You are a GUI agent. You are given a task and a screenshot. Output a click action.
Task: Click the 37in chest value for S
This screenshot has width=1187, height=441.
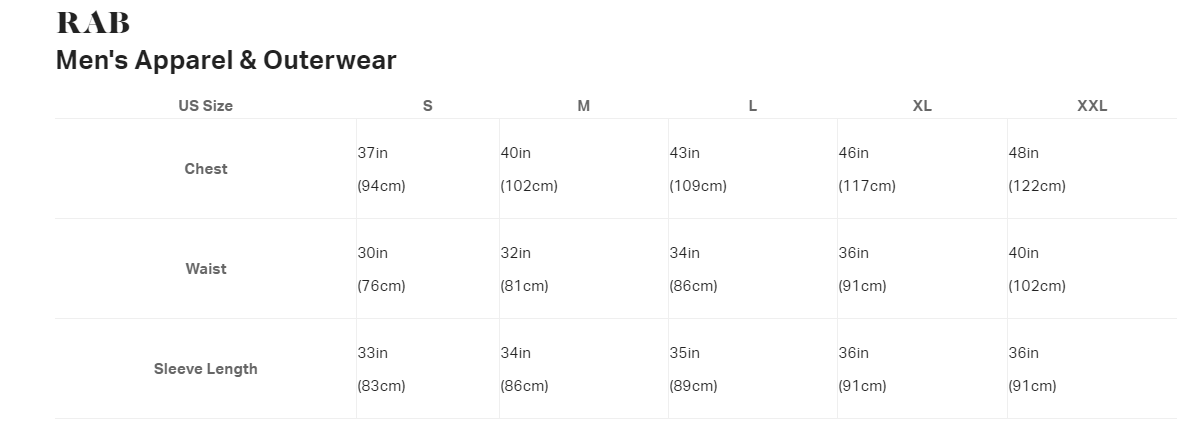(372, 153)
